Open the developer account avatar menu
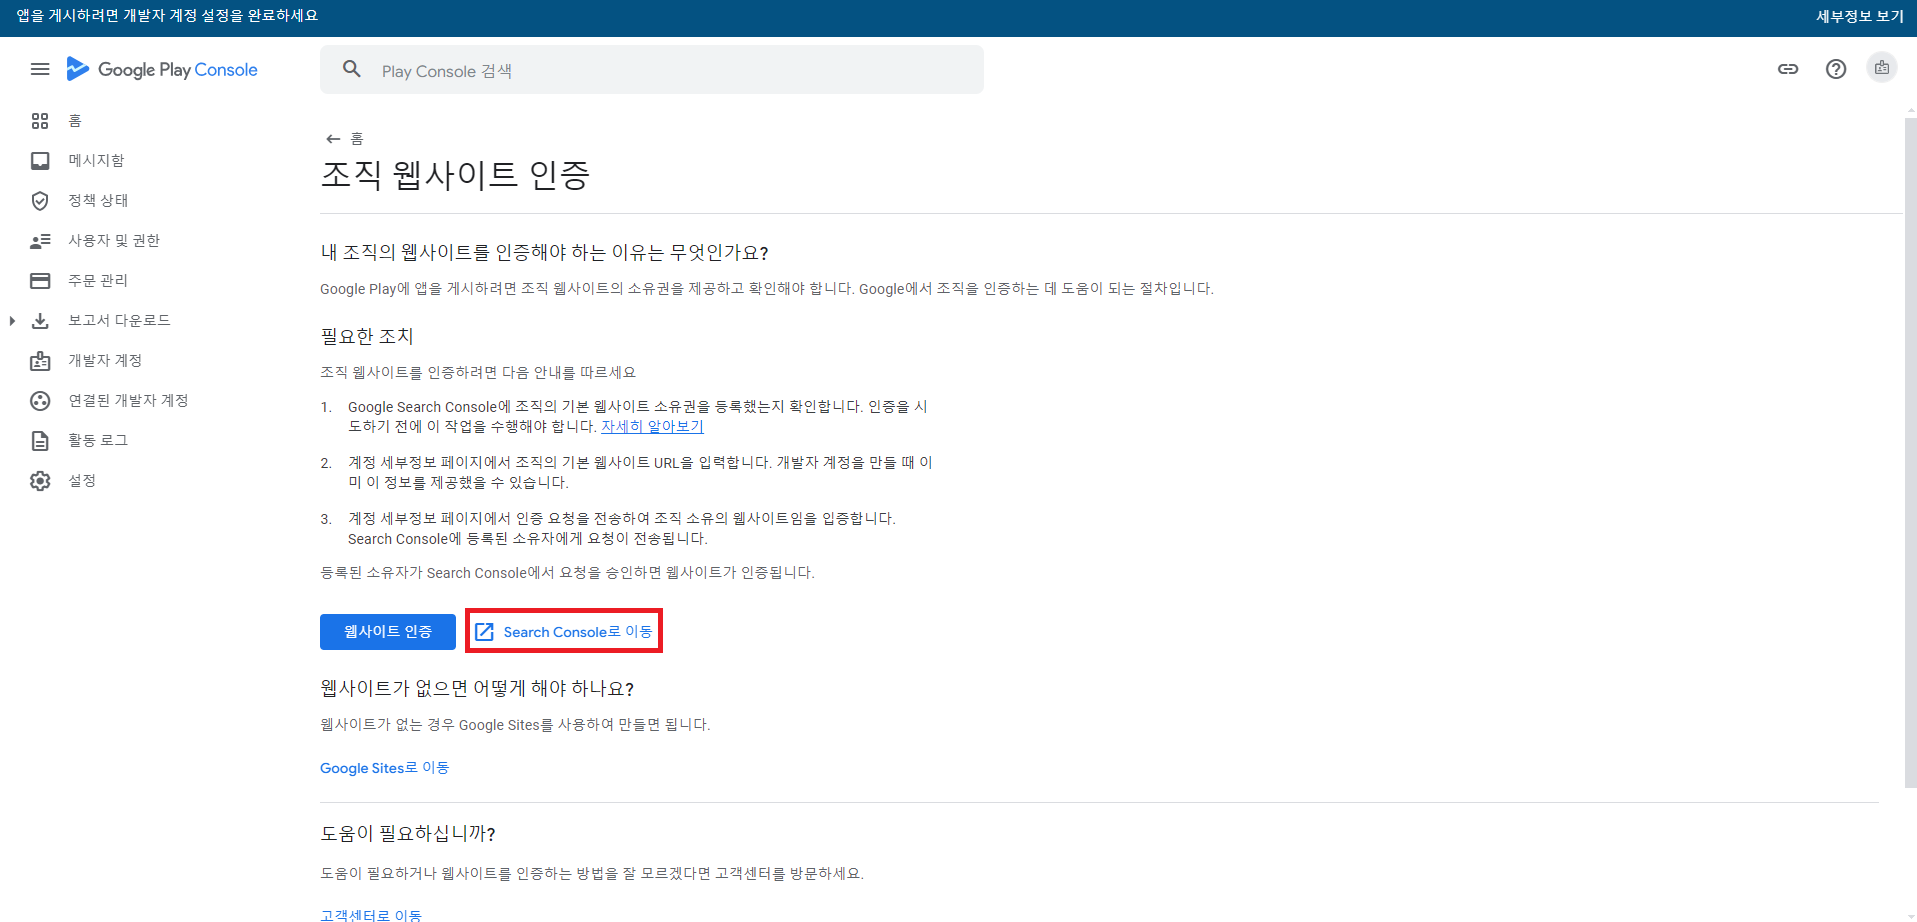 point(1882,68)
